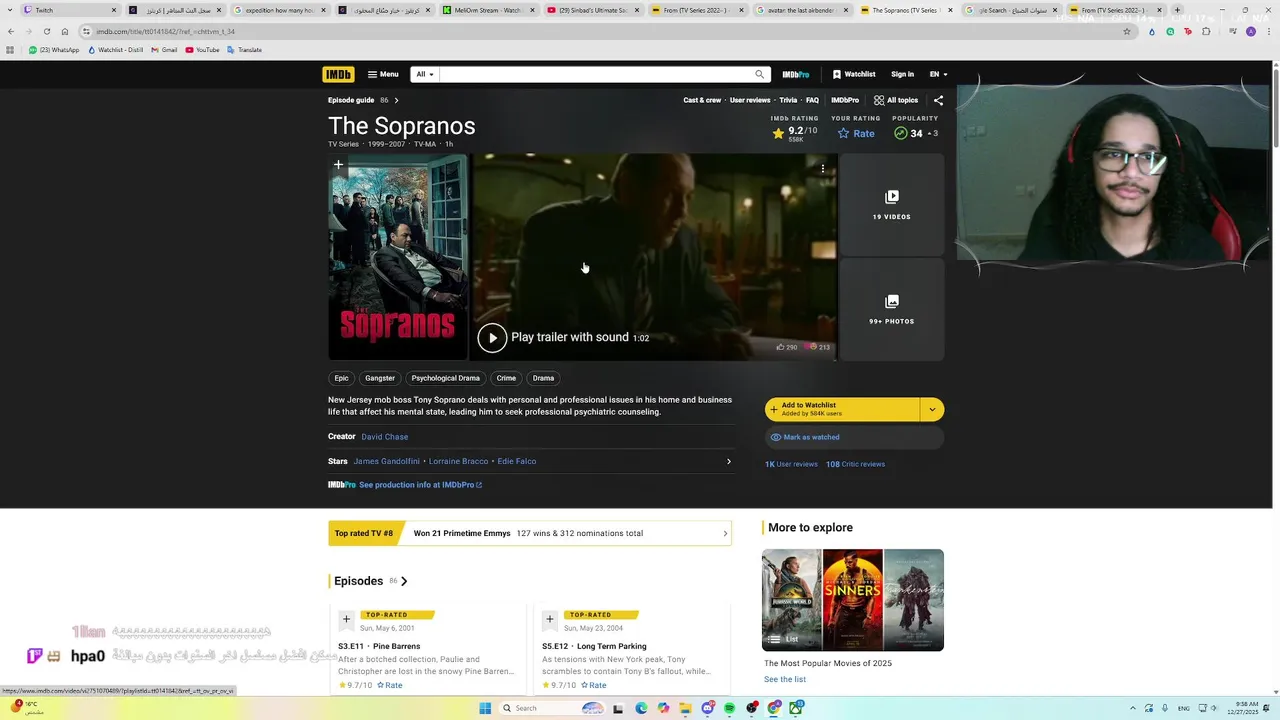Viewport: 1280px width, 720px height.
Task: Open the All search category dropdown
Action: (425, 74)
